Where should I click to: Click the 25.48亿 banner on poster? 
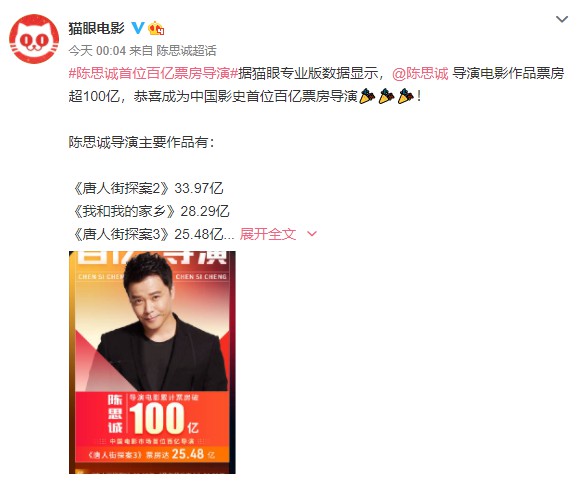click(152, 454)
